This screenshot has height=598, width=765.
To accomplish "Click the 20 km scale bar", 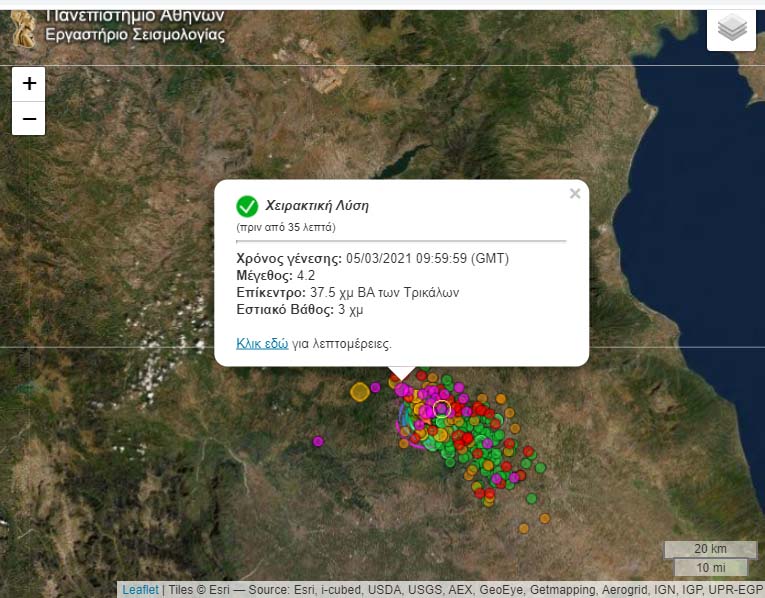I will tap(710, 549).
